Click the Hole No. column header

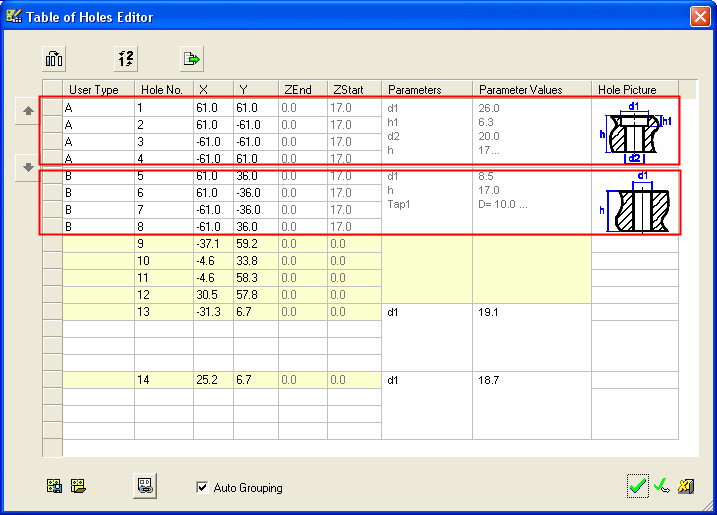pyautogui.click(x=163, y=90)
